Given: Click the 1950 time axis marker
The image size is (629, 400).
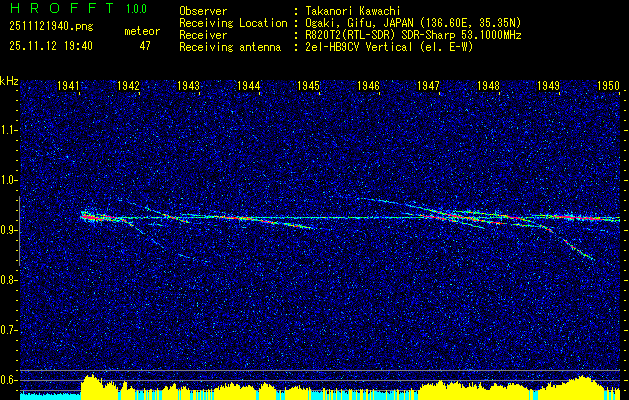Looking at the screenshot, I should point(609,85).
